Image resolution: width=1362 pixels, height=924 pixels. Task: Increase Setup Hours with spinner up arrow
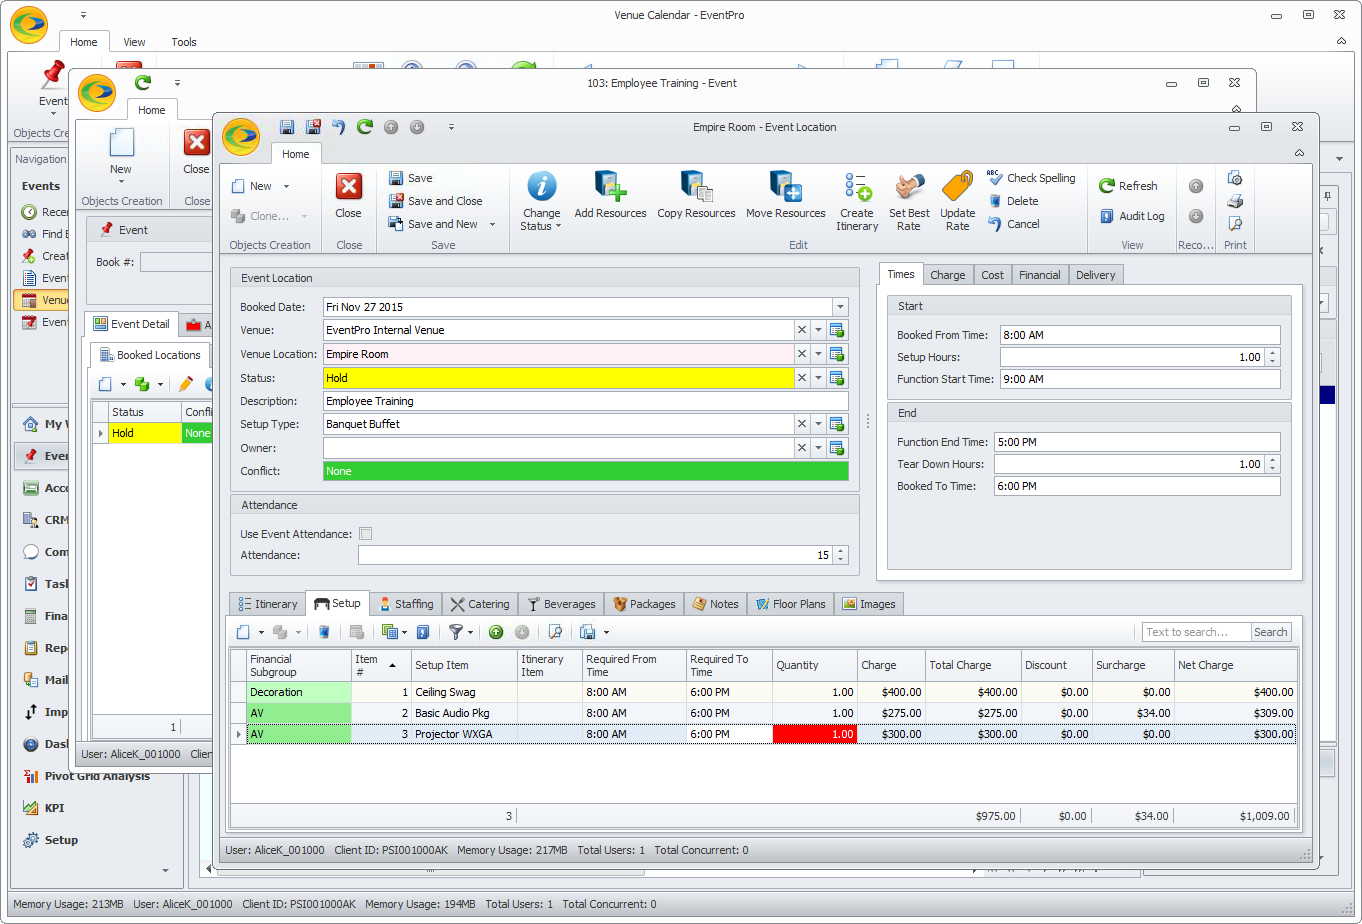pos(1272,353)
